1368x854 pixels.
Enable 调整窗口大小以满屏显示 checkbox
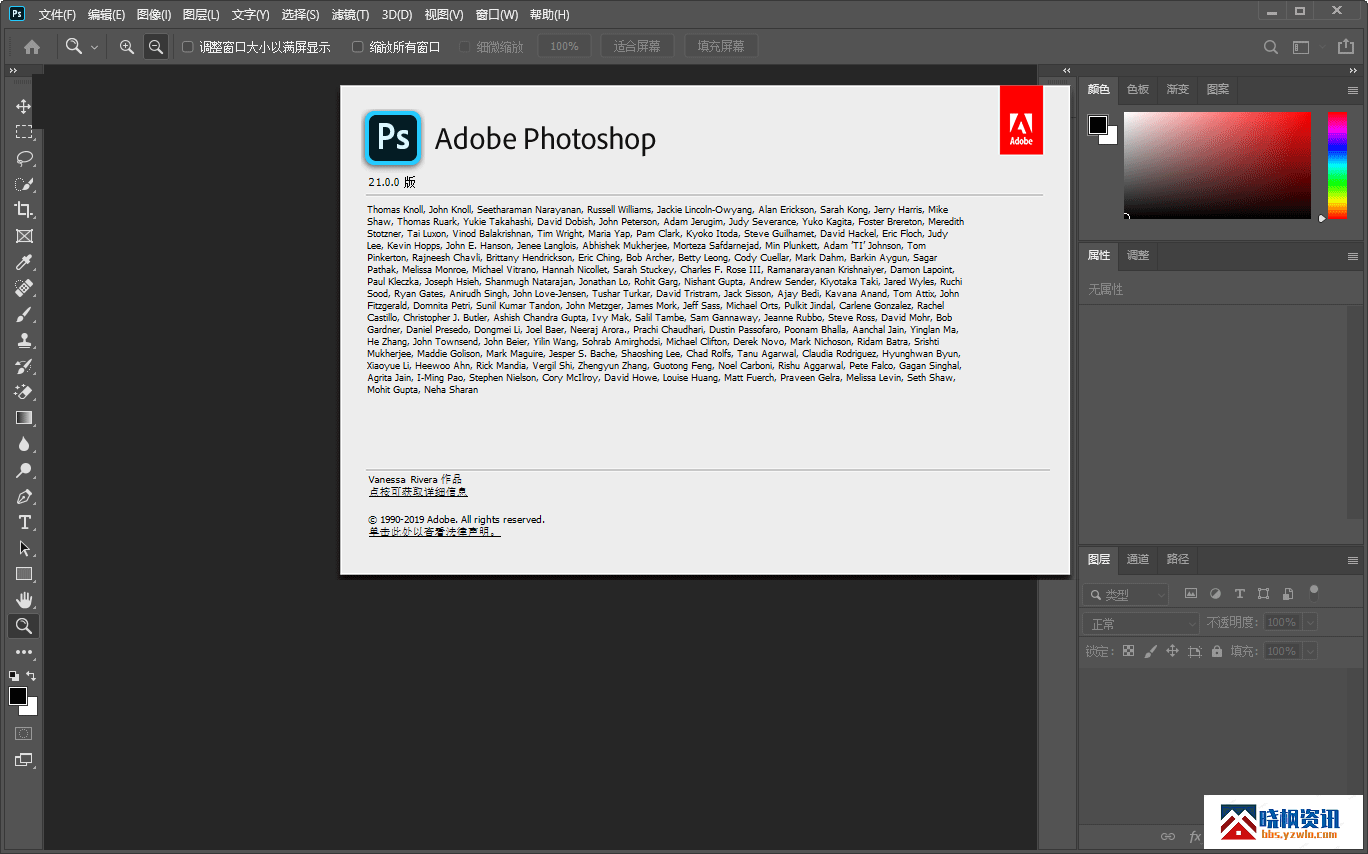[187, 46]
